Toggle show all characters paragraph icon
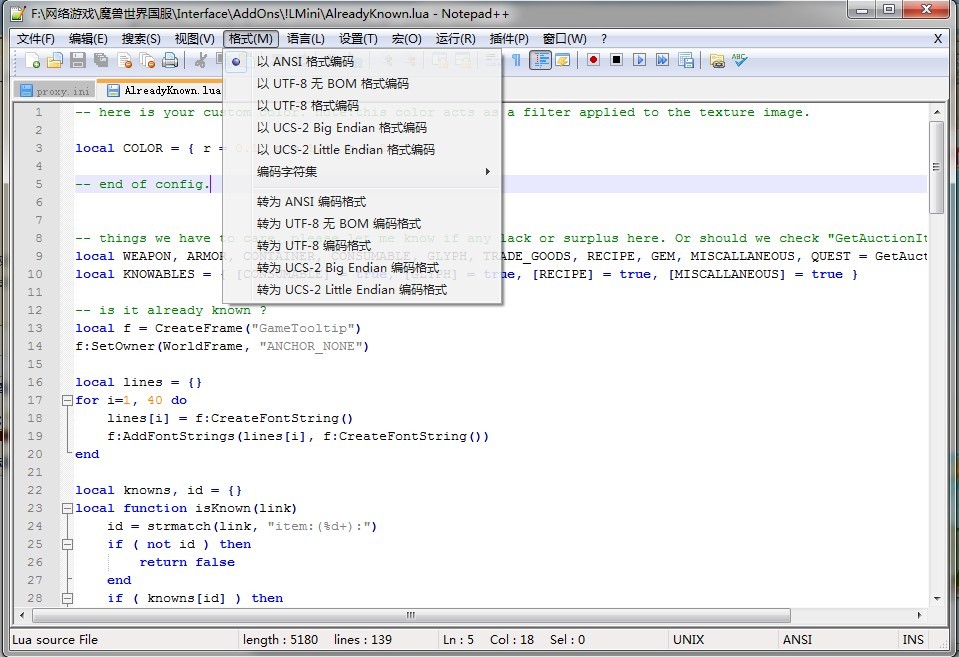Screen dimensions: 959x657 [x=516, y=61]
